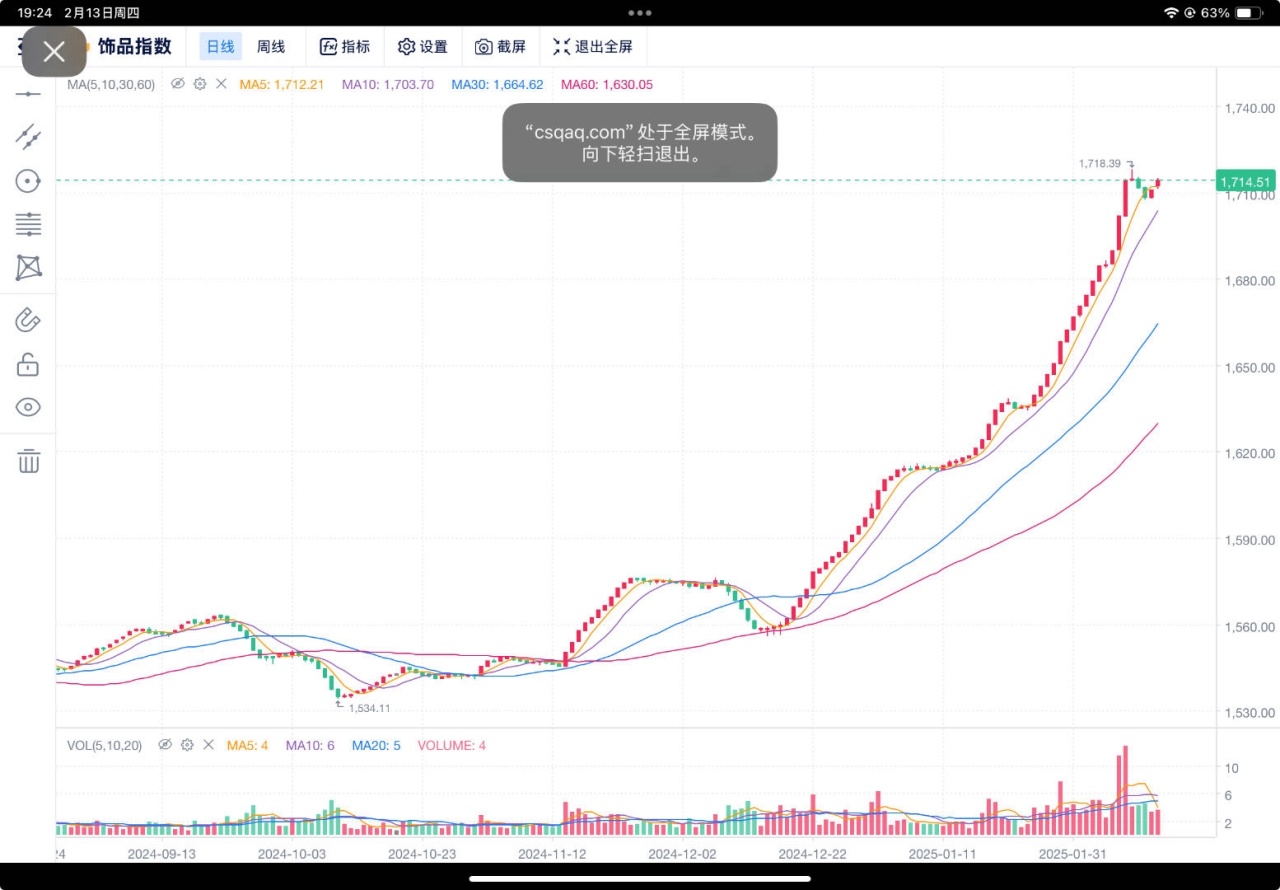Remove the VOL indicator
This screenshot has height=890, width=1280.
pyautogui.click(x=209, y=745)
